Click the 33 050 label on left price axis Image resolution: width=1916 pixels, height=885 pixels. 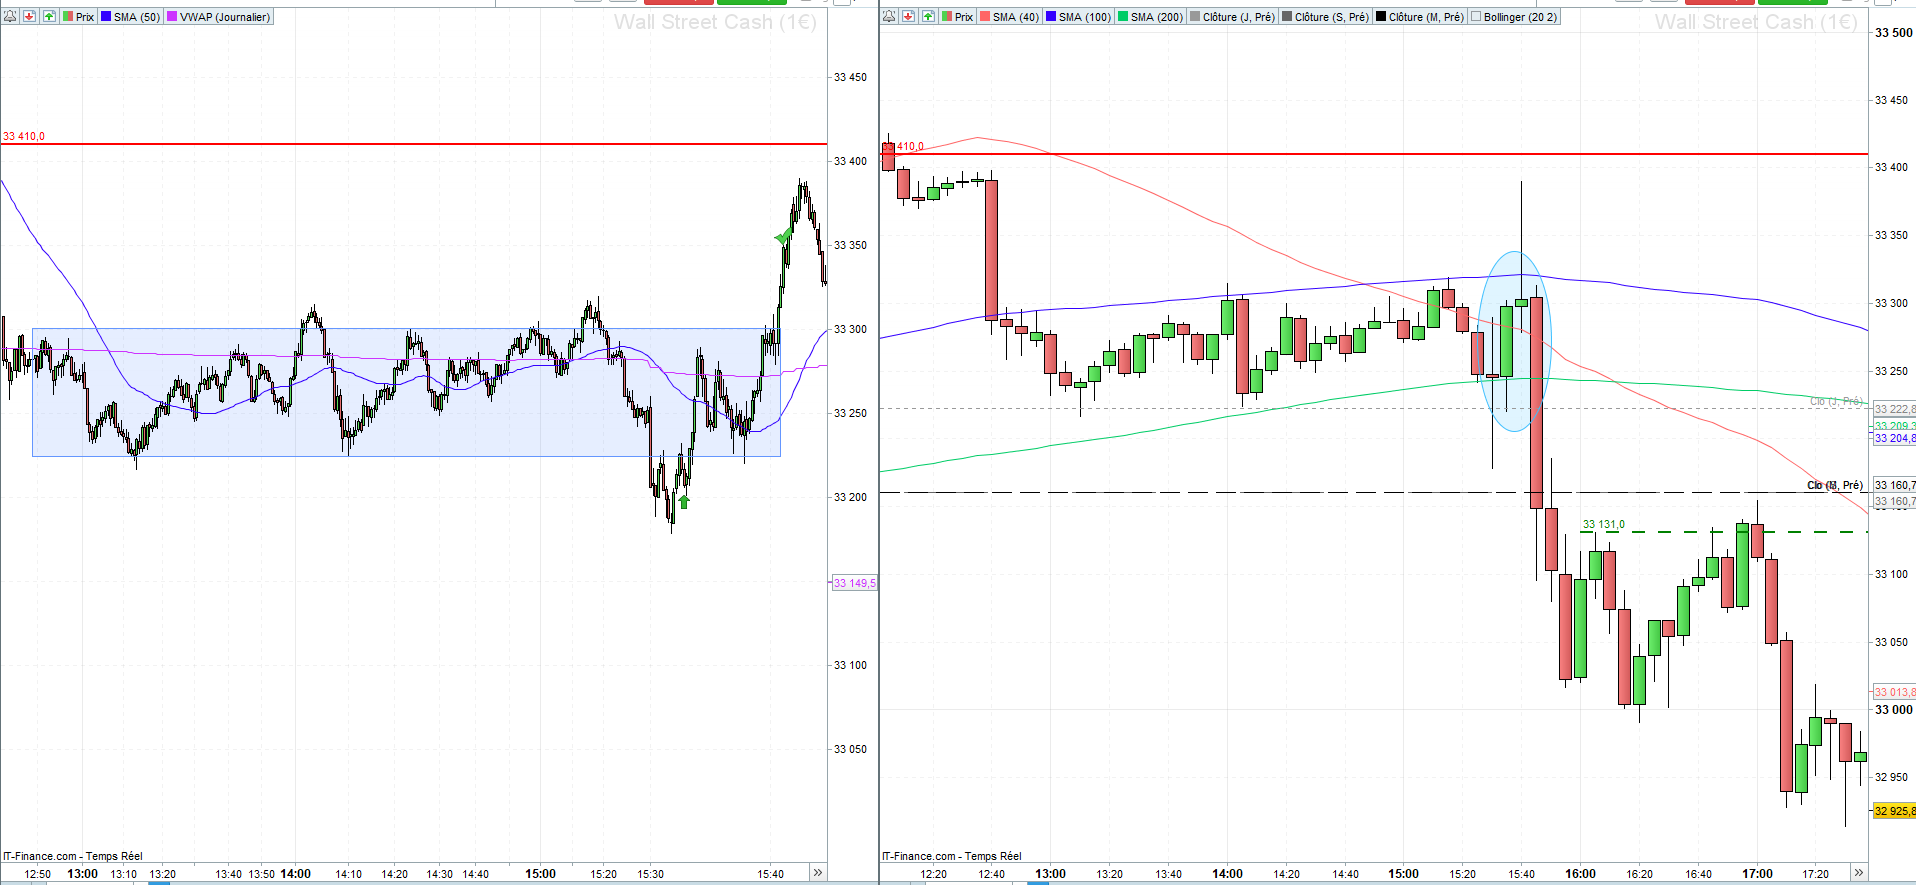[850, 749]
